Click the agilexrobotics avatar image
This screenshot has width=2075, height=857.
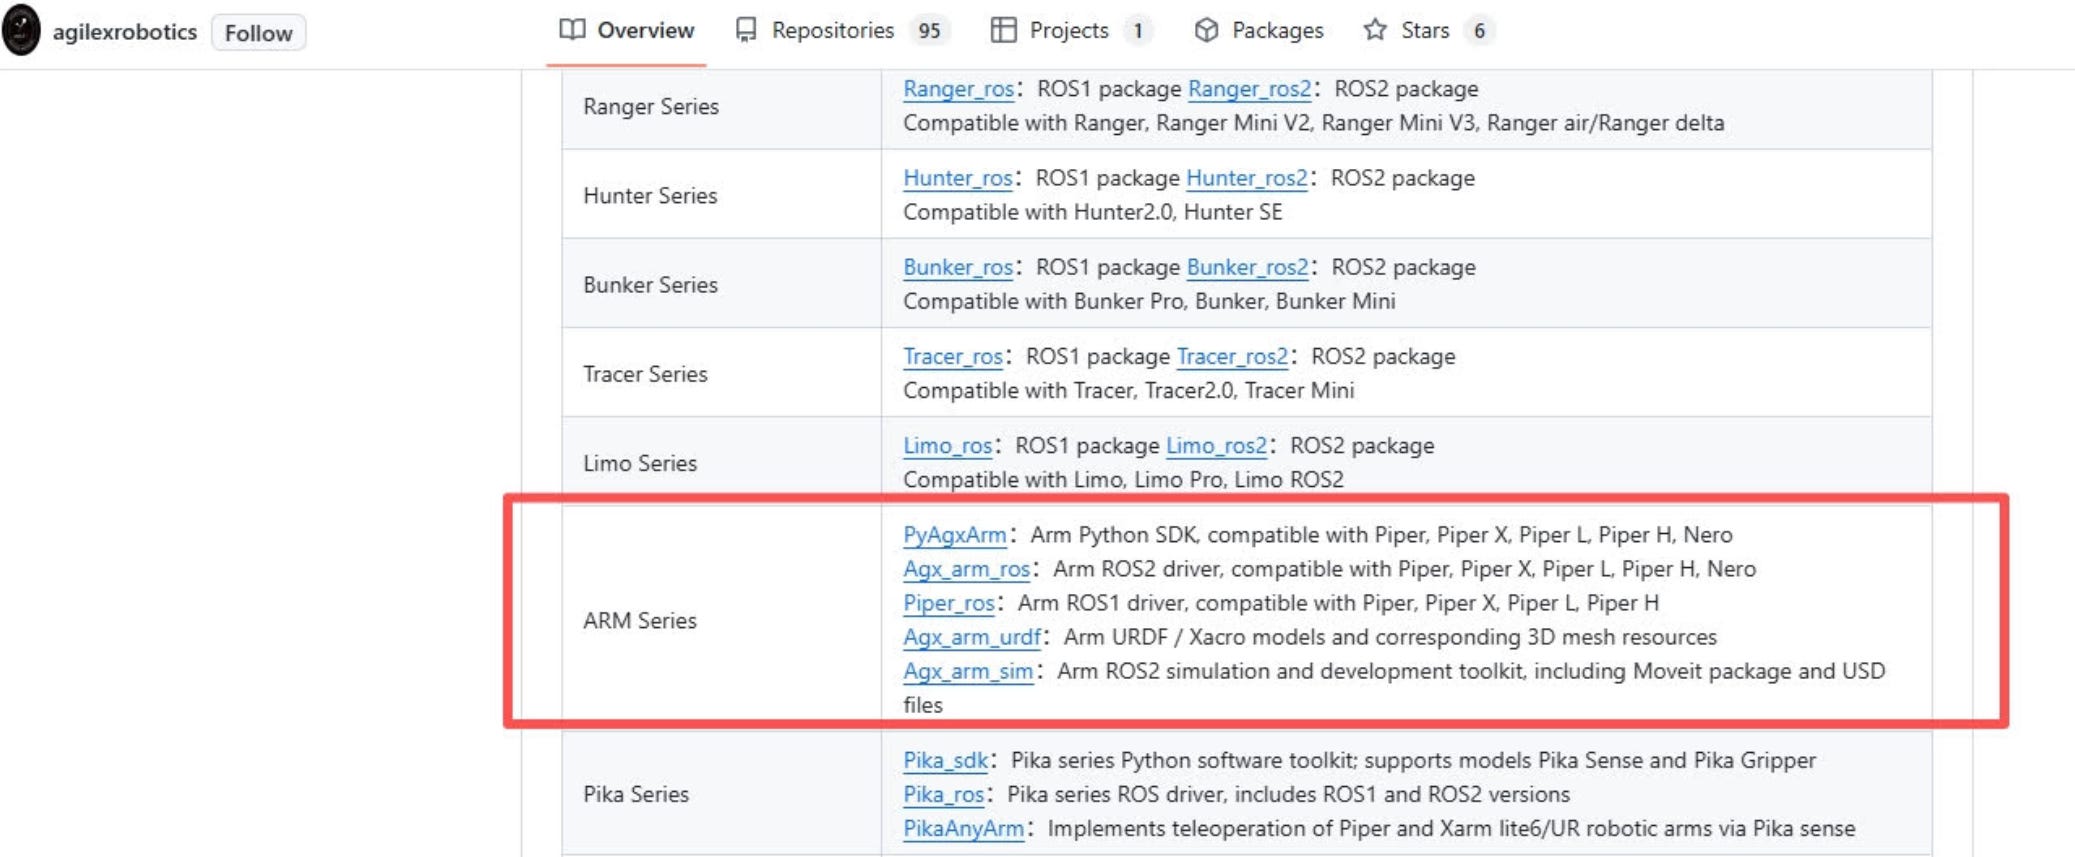[x=21, y=30]
